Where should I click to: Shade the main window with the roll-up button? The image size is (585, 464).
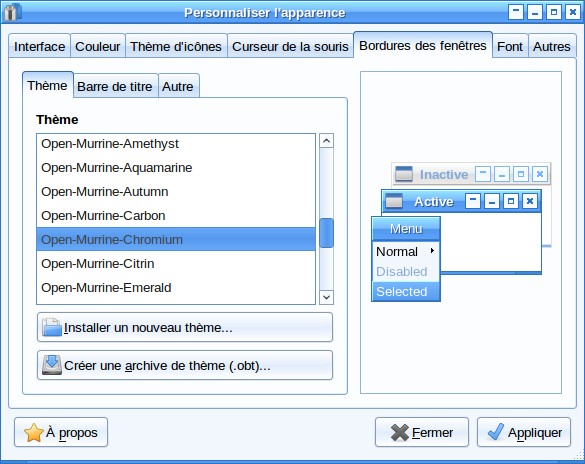coord(516,12)
